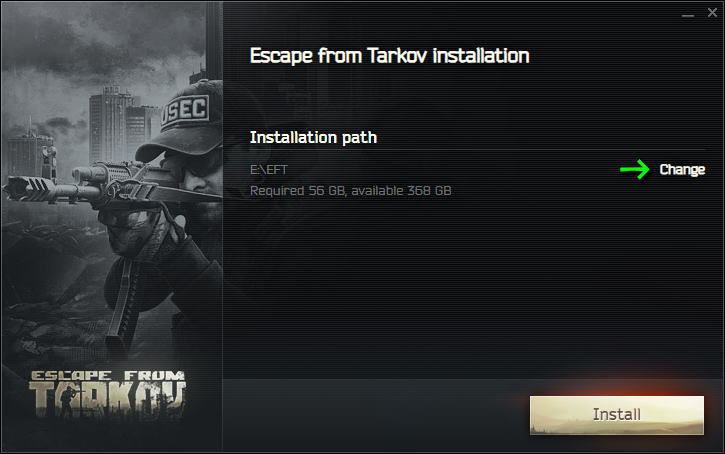Click the USEC patch on the cap
The image size is (725, 454).
[184, 111]
